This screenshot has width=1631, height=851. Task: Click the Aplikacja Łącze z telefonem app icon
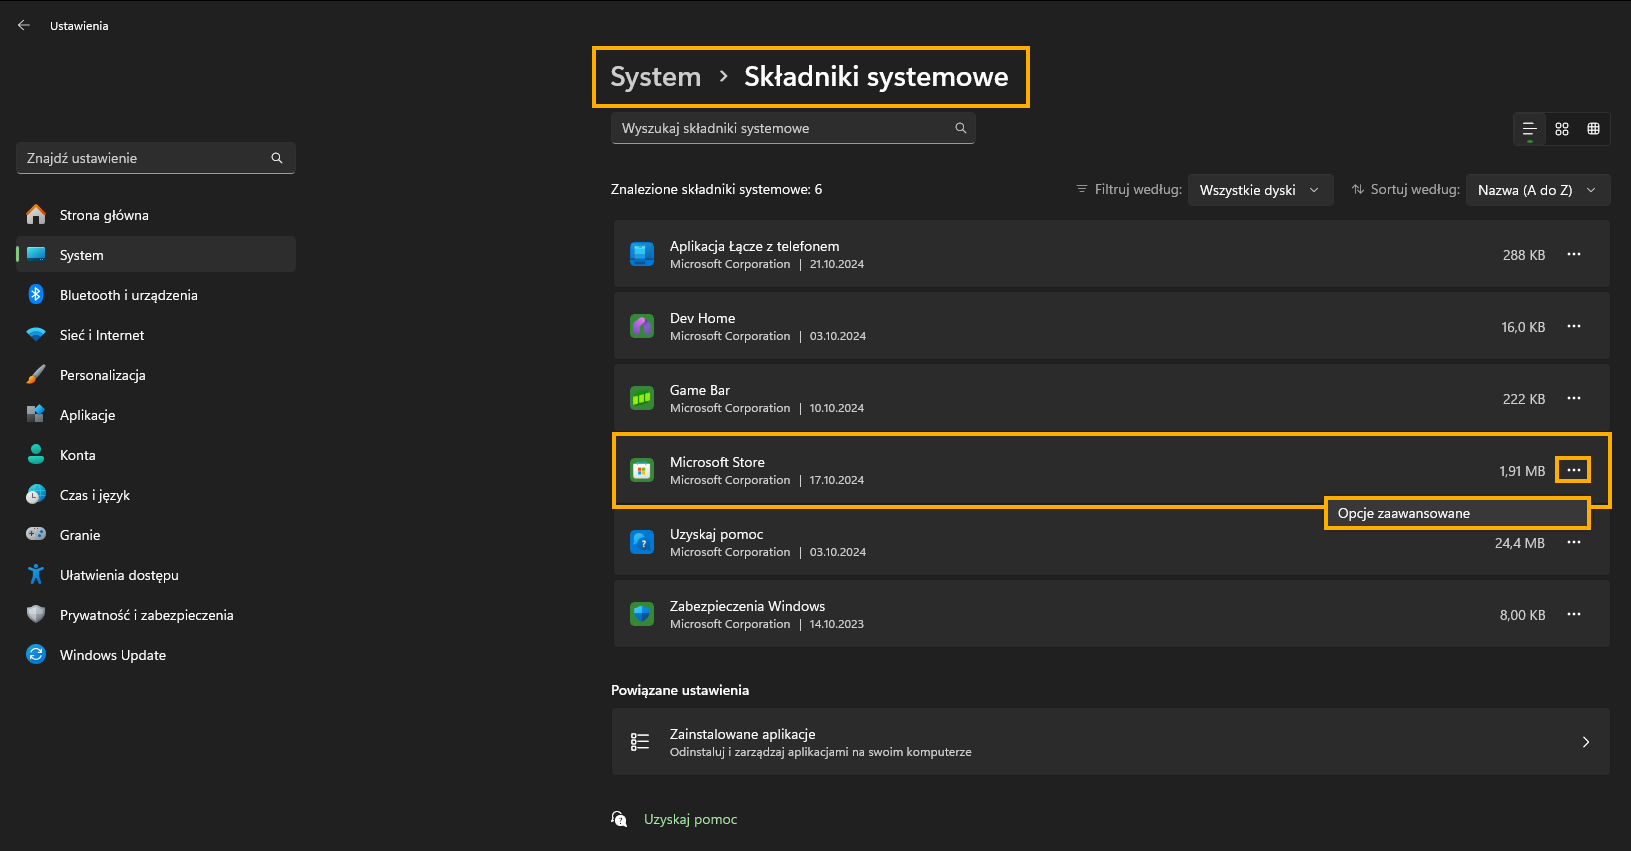tap(642, 254)
